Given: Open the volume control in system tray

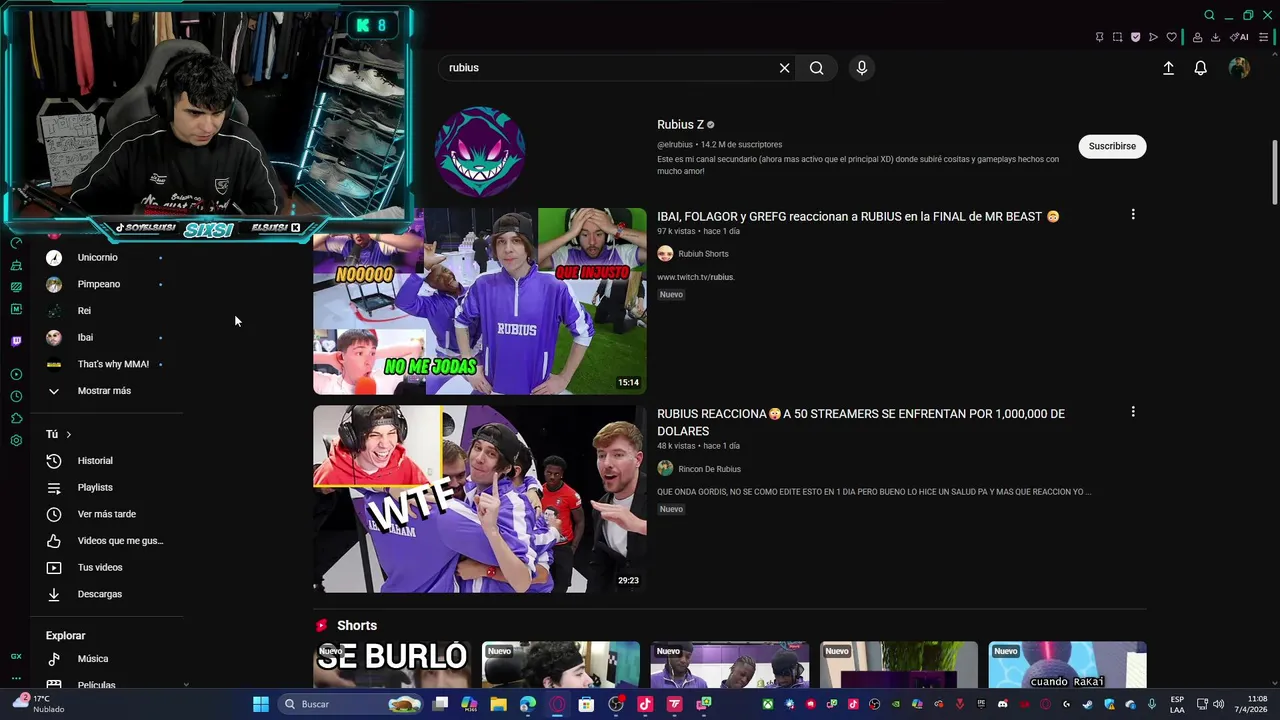Looking at the screenshot, I should pos(1217,704).
